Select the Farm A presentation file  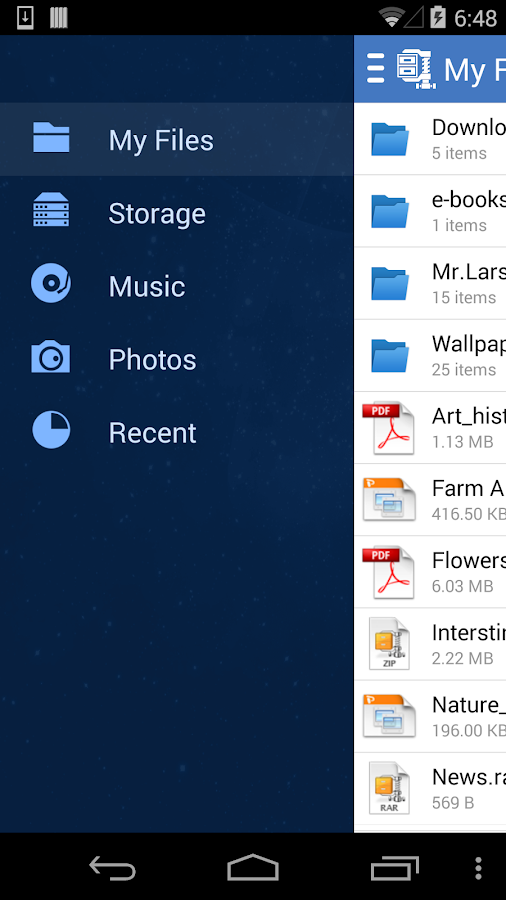430,500
